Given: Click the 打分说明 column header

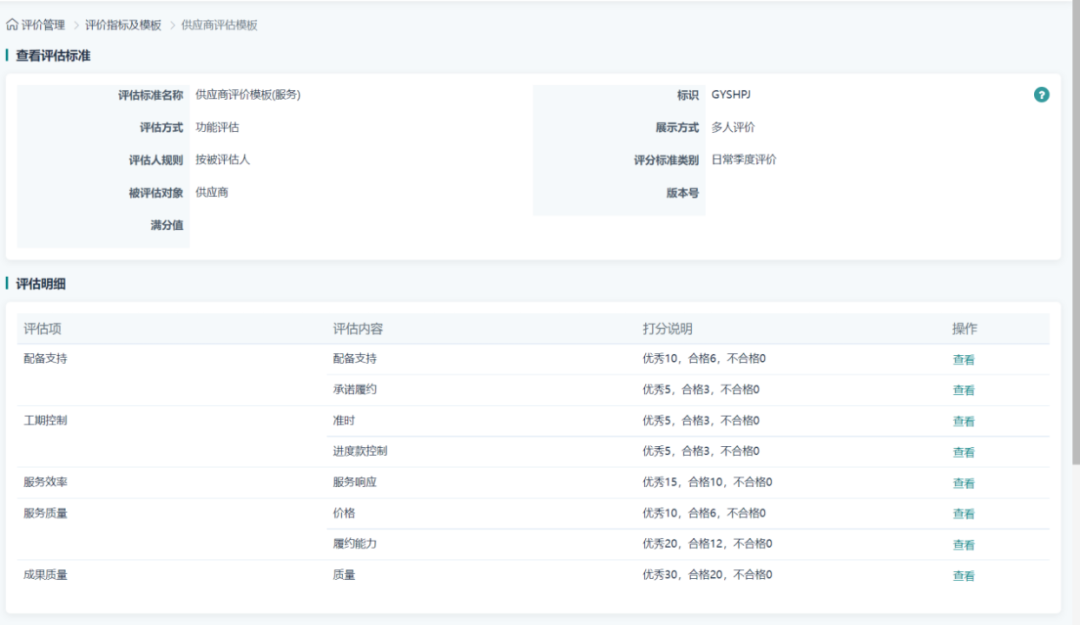Looking at the screenshot, I should [x=667, y=329].
